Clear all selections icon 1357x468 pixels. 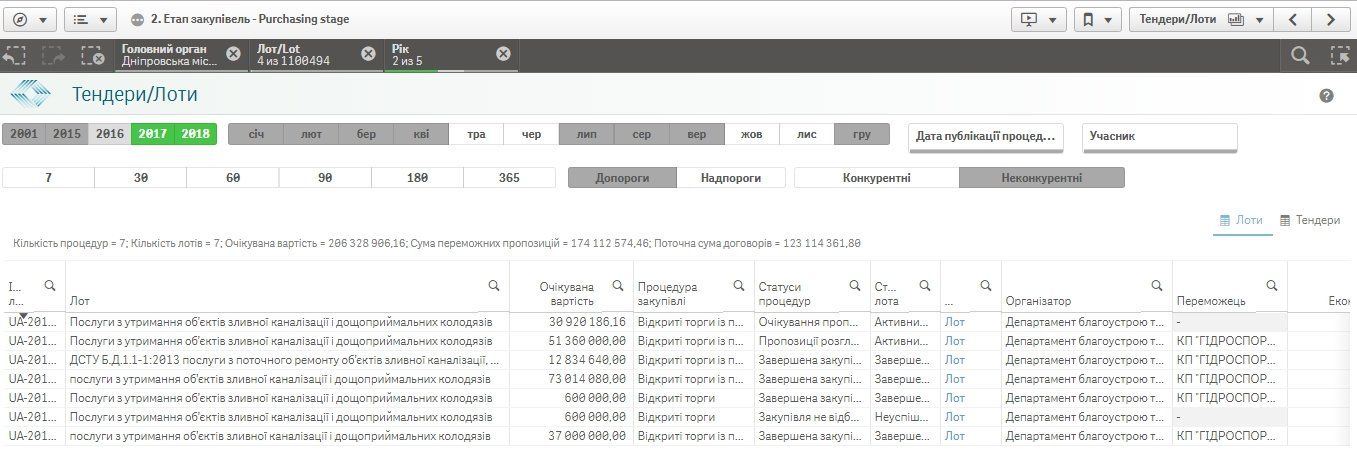tap(92, 55)
